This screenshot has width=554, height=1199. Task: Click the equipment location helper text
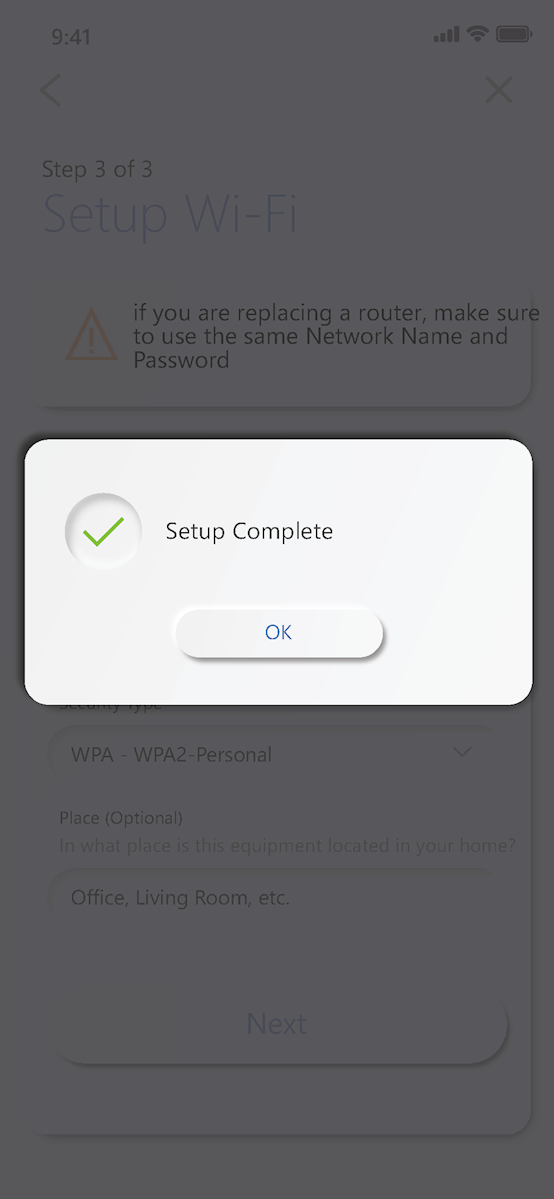[x=288, y=846]
